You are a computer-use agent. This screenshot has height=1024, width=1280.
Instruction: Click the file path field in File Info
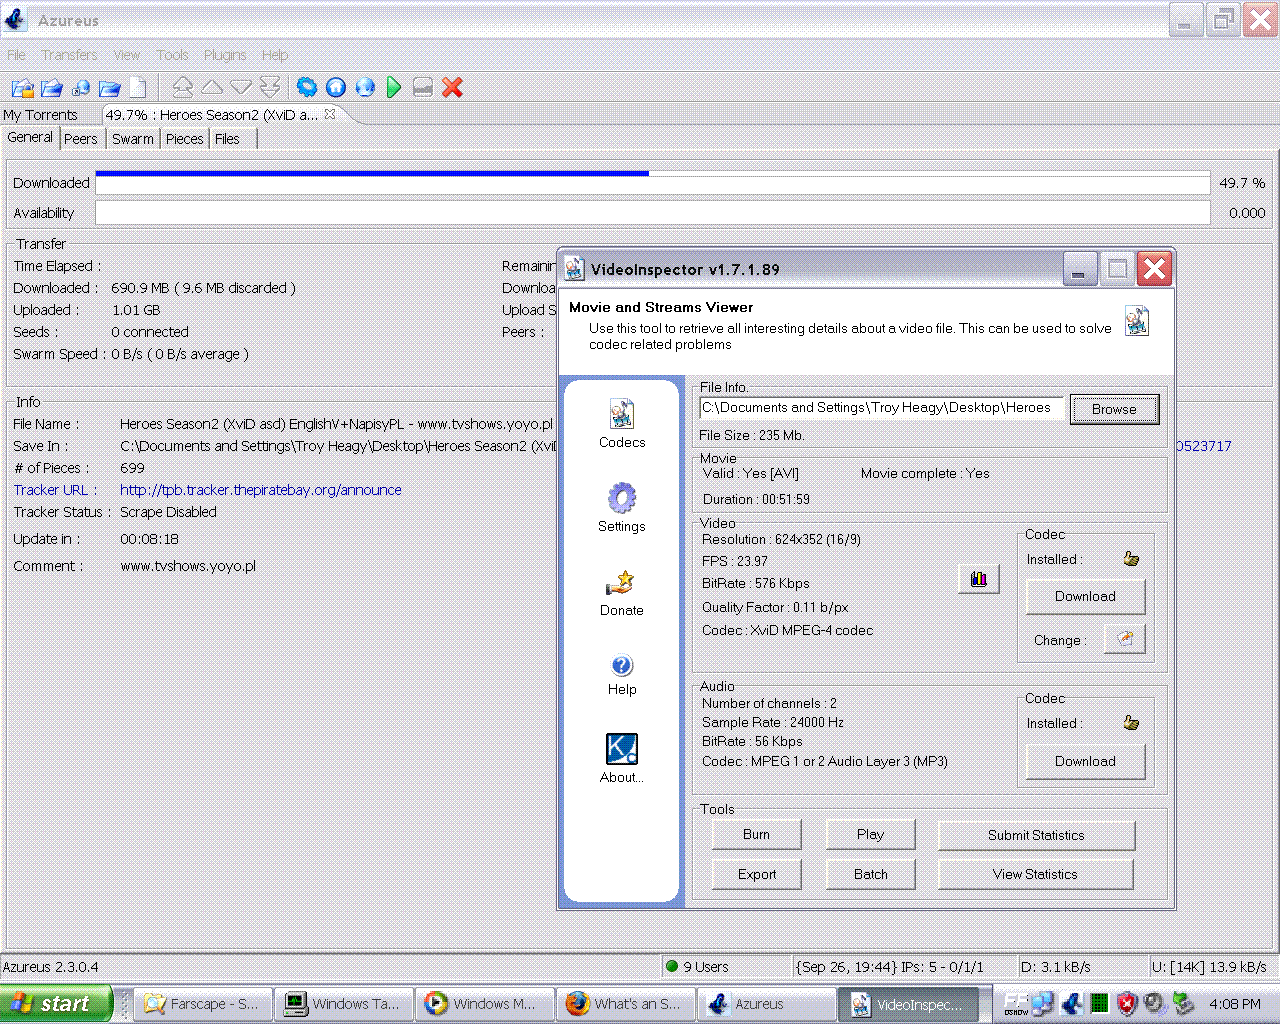(x=881, y=408)
